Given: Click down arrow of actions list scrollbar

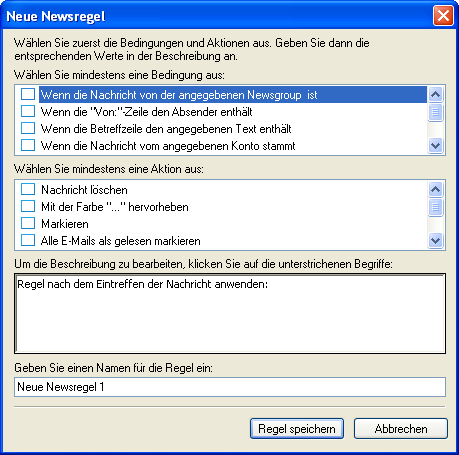Looking at the screenshot, I should (435, 240).
